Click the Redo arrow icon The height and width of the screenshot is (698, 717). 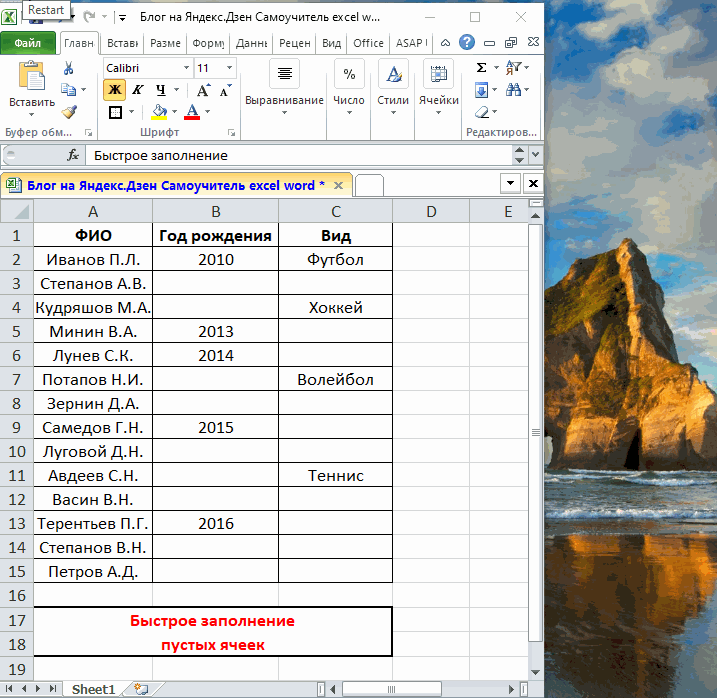coord(89,17)
